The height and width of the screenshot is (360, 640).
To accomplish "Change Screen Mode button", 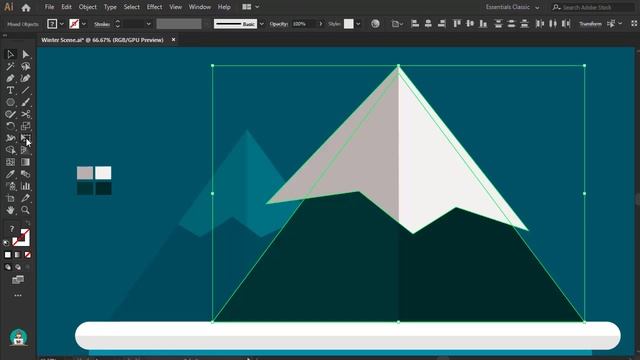I will [x=18, y=280].
